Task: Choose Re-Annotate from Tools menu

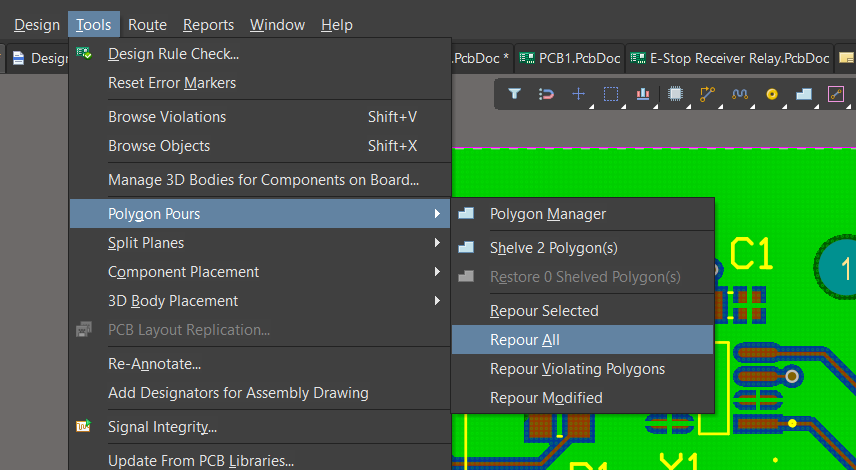Action: [x=260, y=364]
